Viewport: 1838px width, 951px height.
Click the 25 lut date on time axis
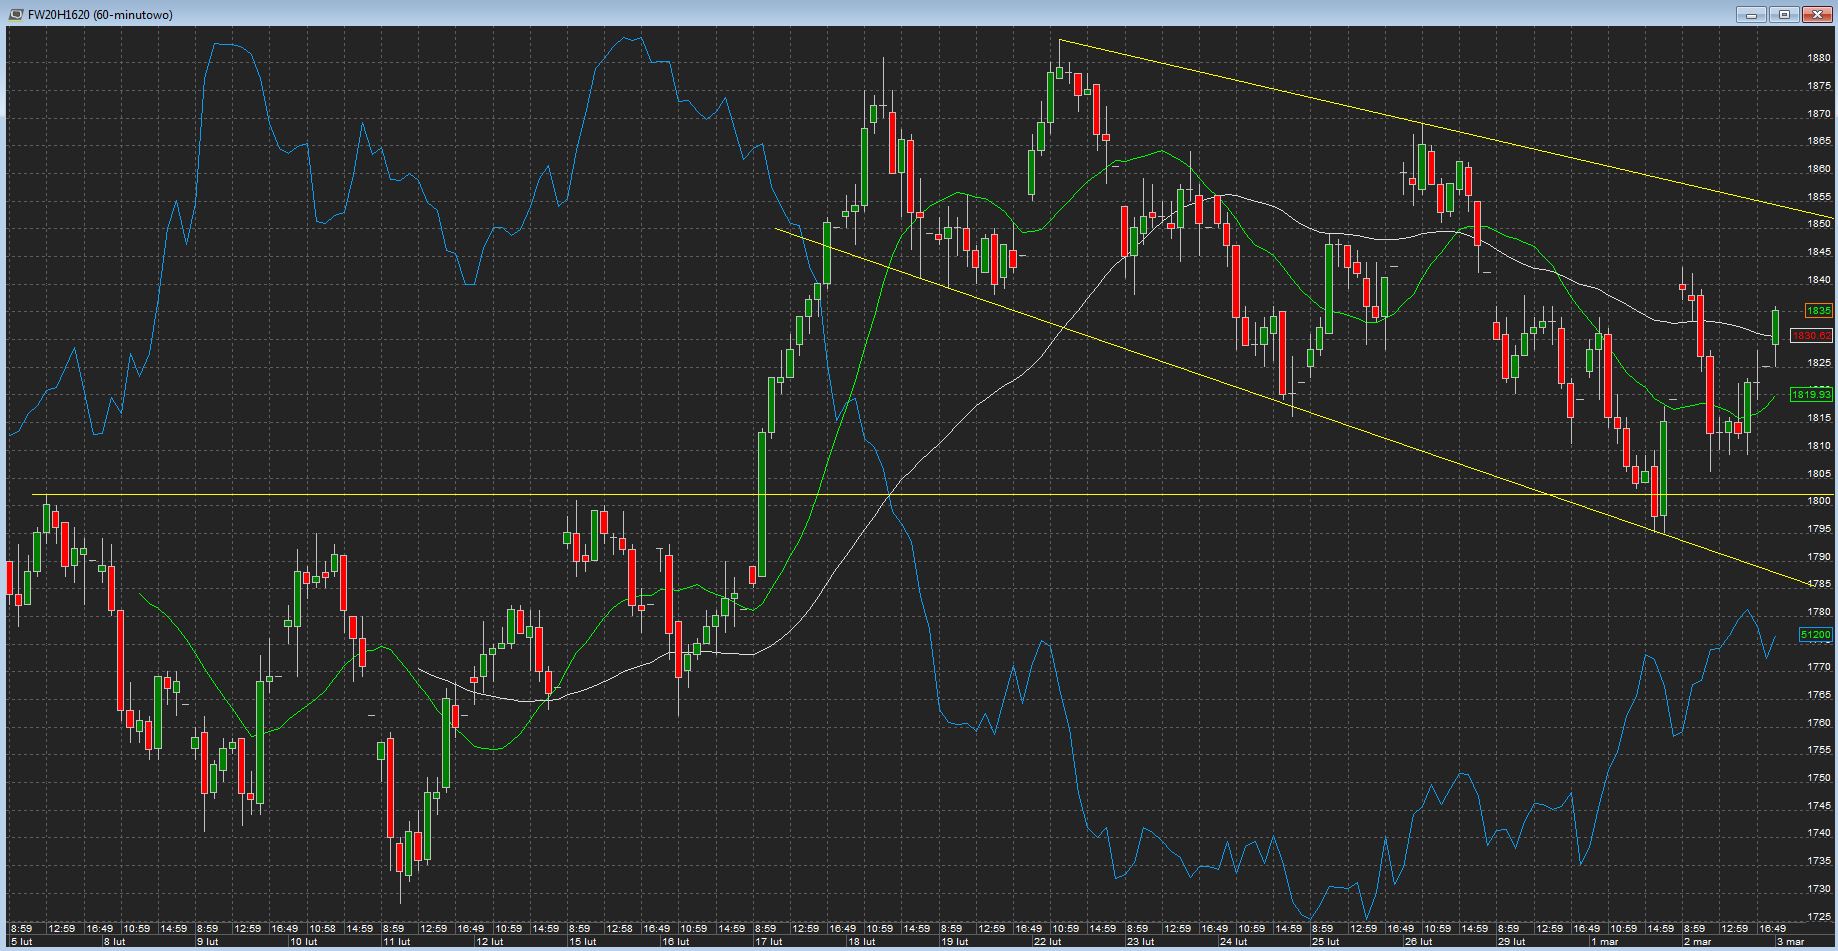point(1325,942)
